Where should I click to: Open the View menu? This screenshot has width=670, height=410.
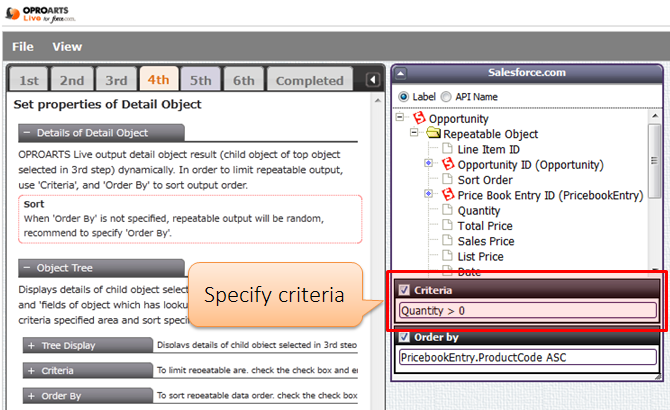click(x=67, y=47)
